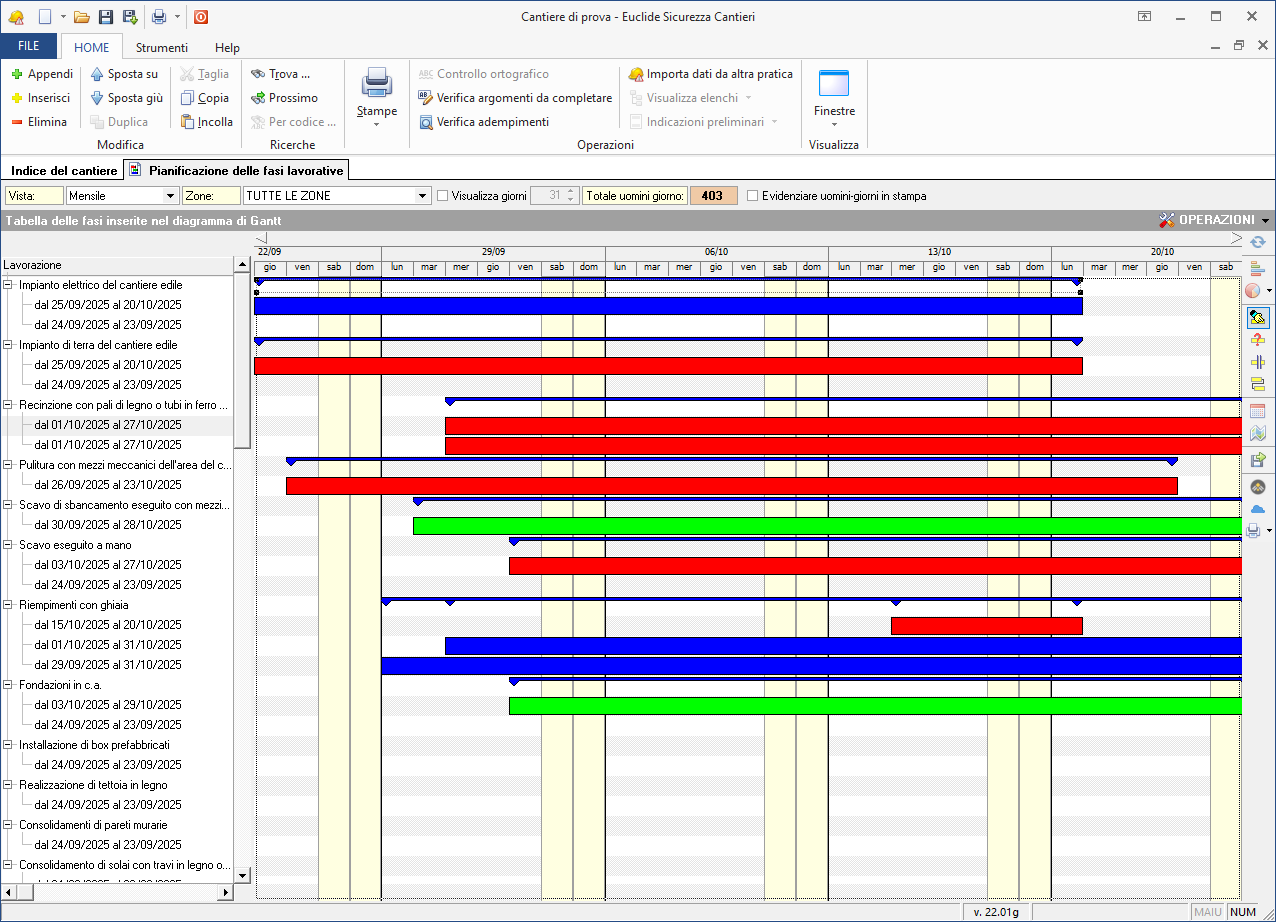This screenshot has width=1276, height=922.
Task: Open the Vista dropdown showing Mensile
Action: [x=170, y=196]
